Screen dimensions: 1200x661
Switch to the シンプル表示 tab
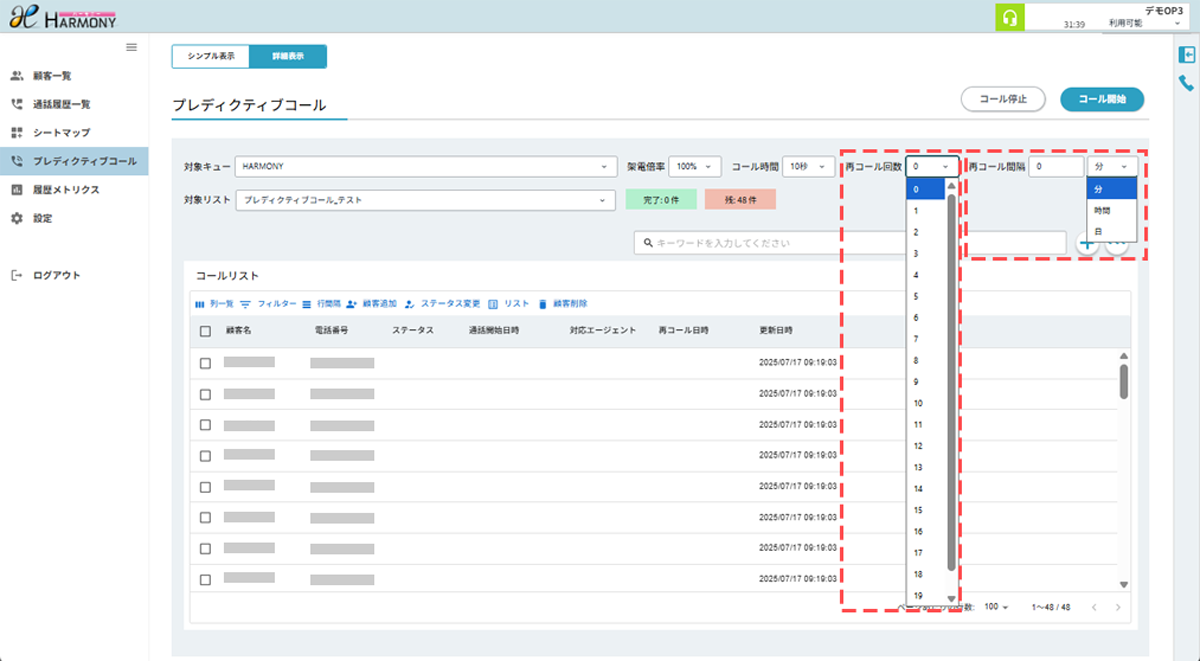pyautogui.click(x=211, y=57)
